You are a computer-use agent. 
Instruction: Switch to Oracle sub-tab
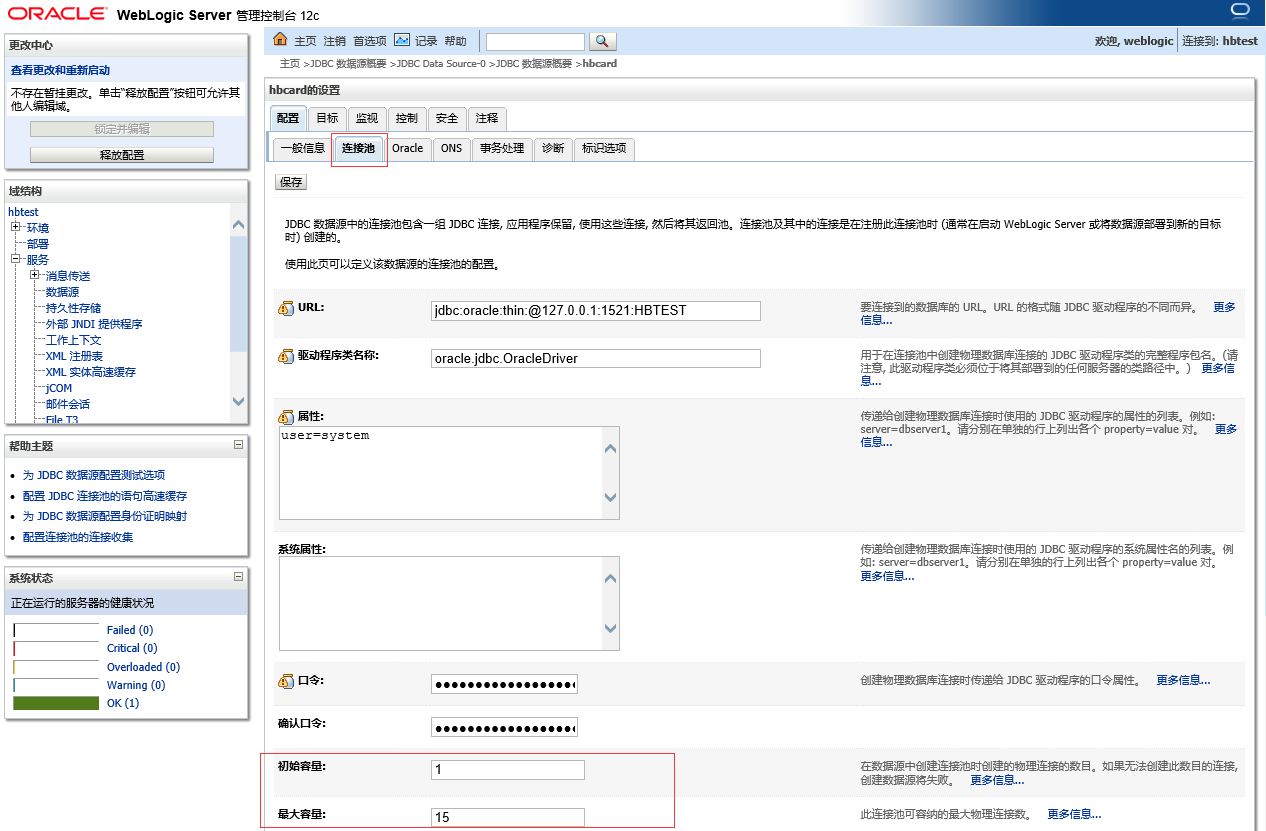click(407, 148)
